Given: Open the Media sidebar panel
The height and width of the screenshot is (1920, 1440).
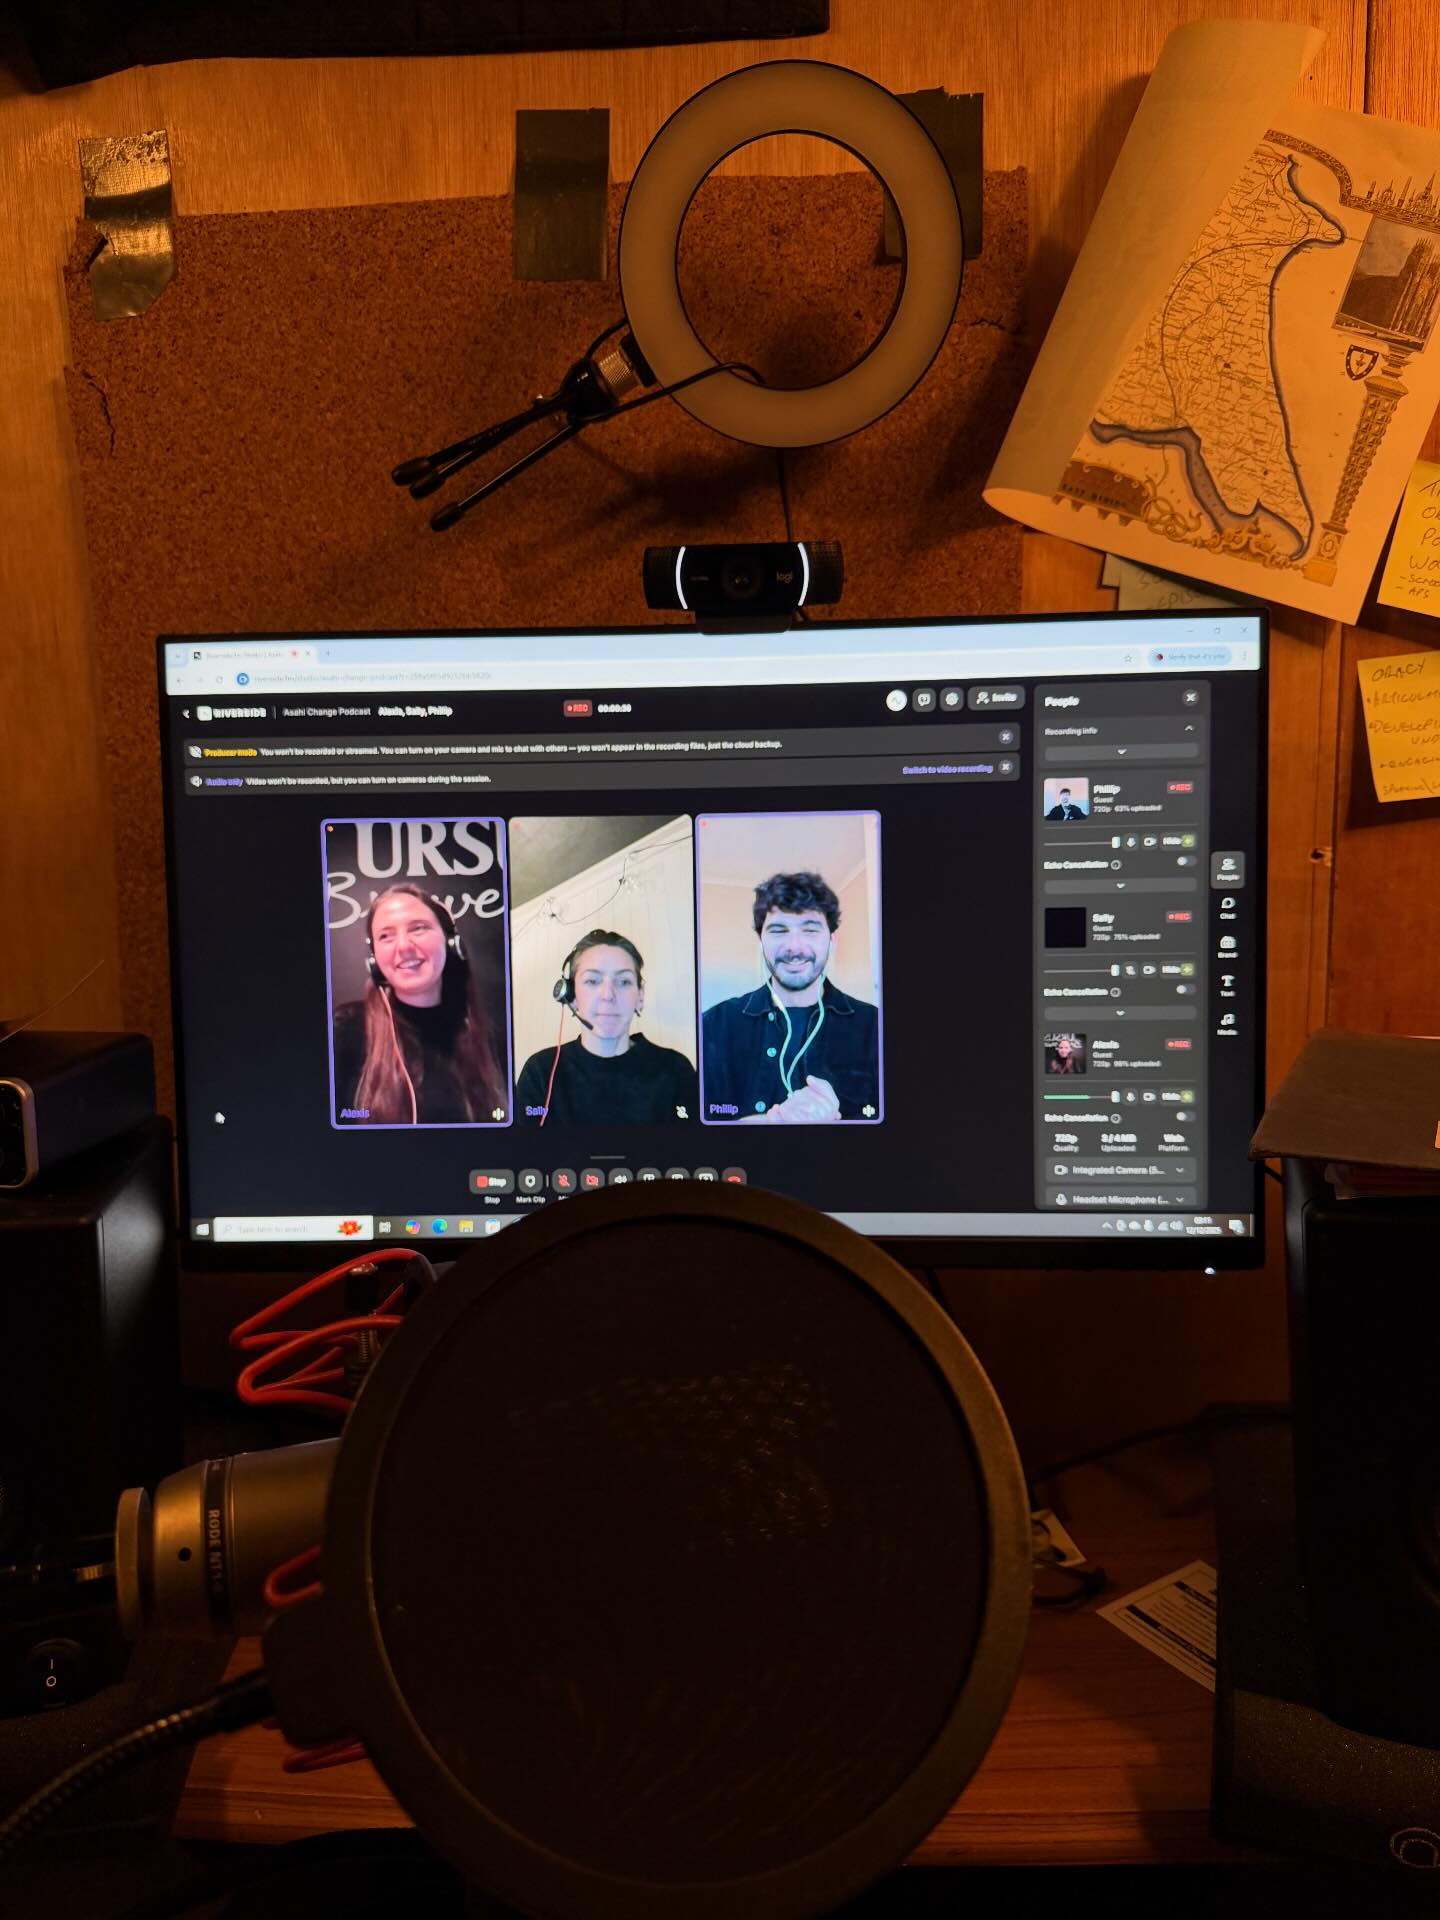Looking at the screenshot, I should (1227, 1024).
